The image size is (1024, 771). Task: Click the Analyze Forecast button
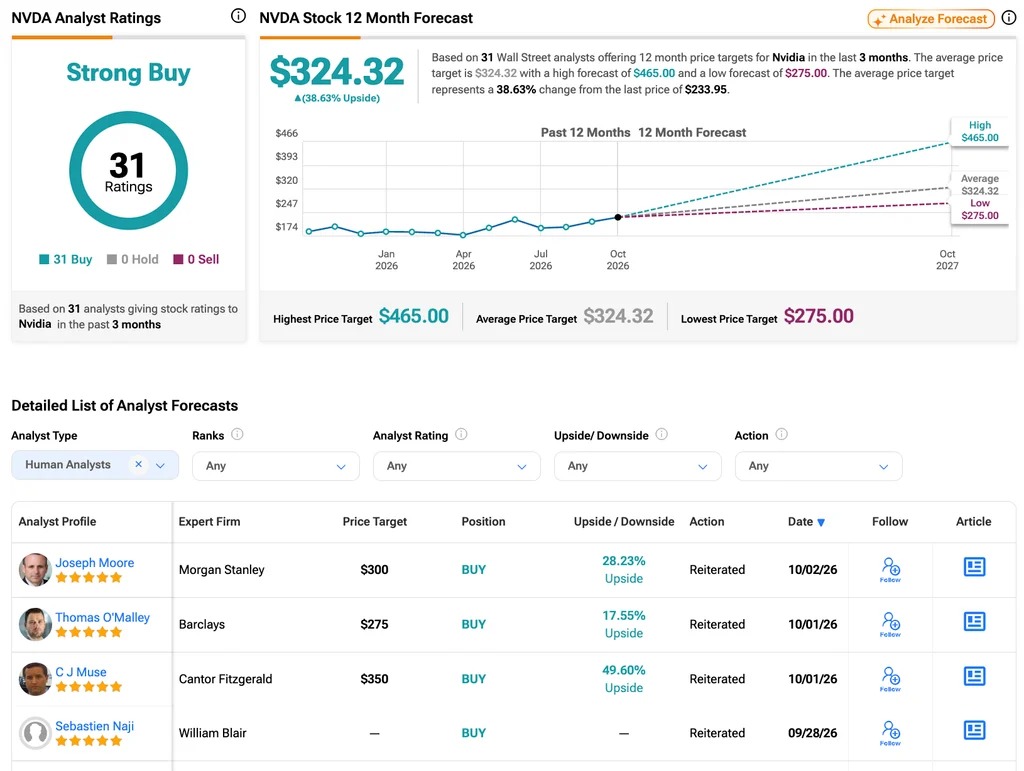pyautogui.click(x=931, y=19)
